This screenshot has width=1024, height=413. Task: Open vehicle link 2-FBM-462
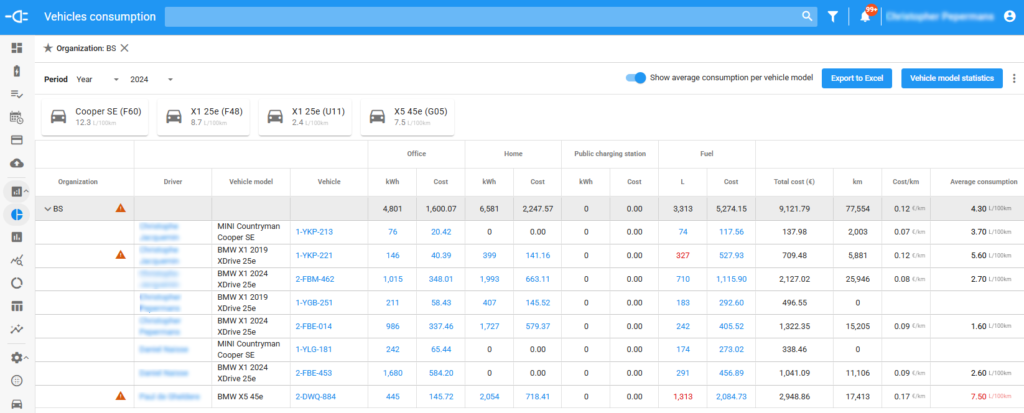[314, 279]
